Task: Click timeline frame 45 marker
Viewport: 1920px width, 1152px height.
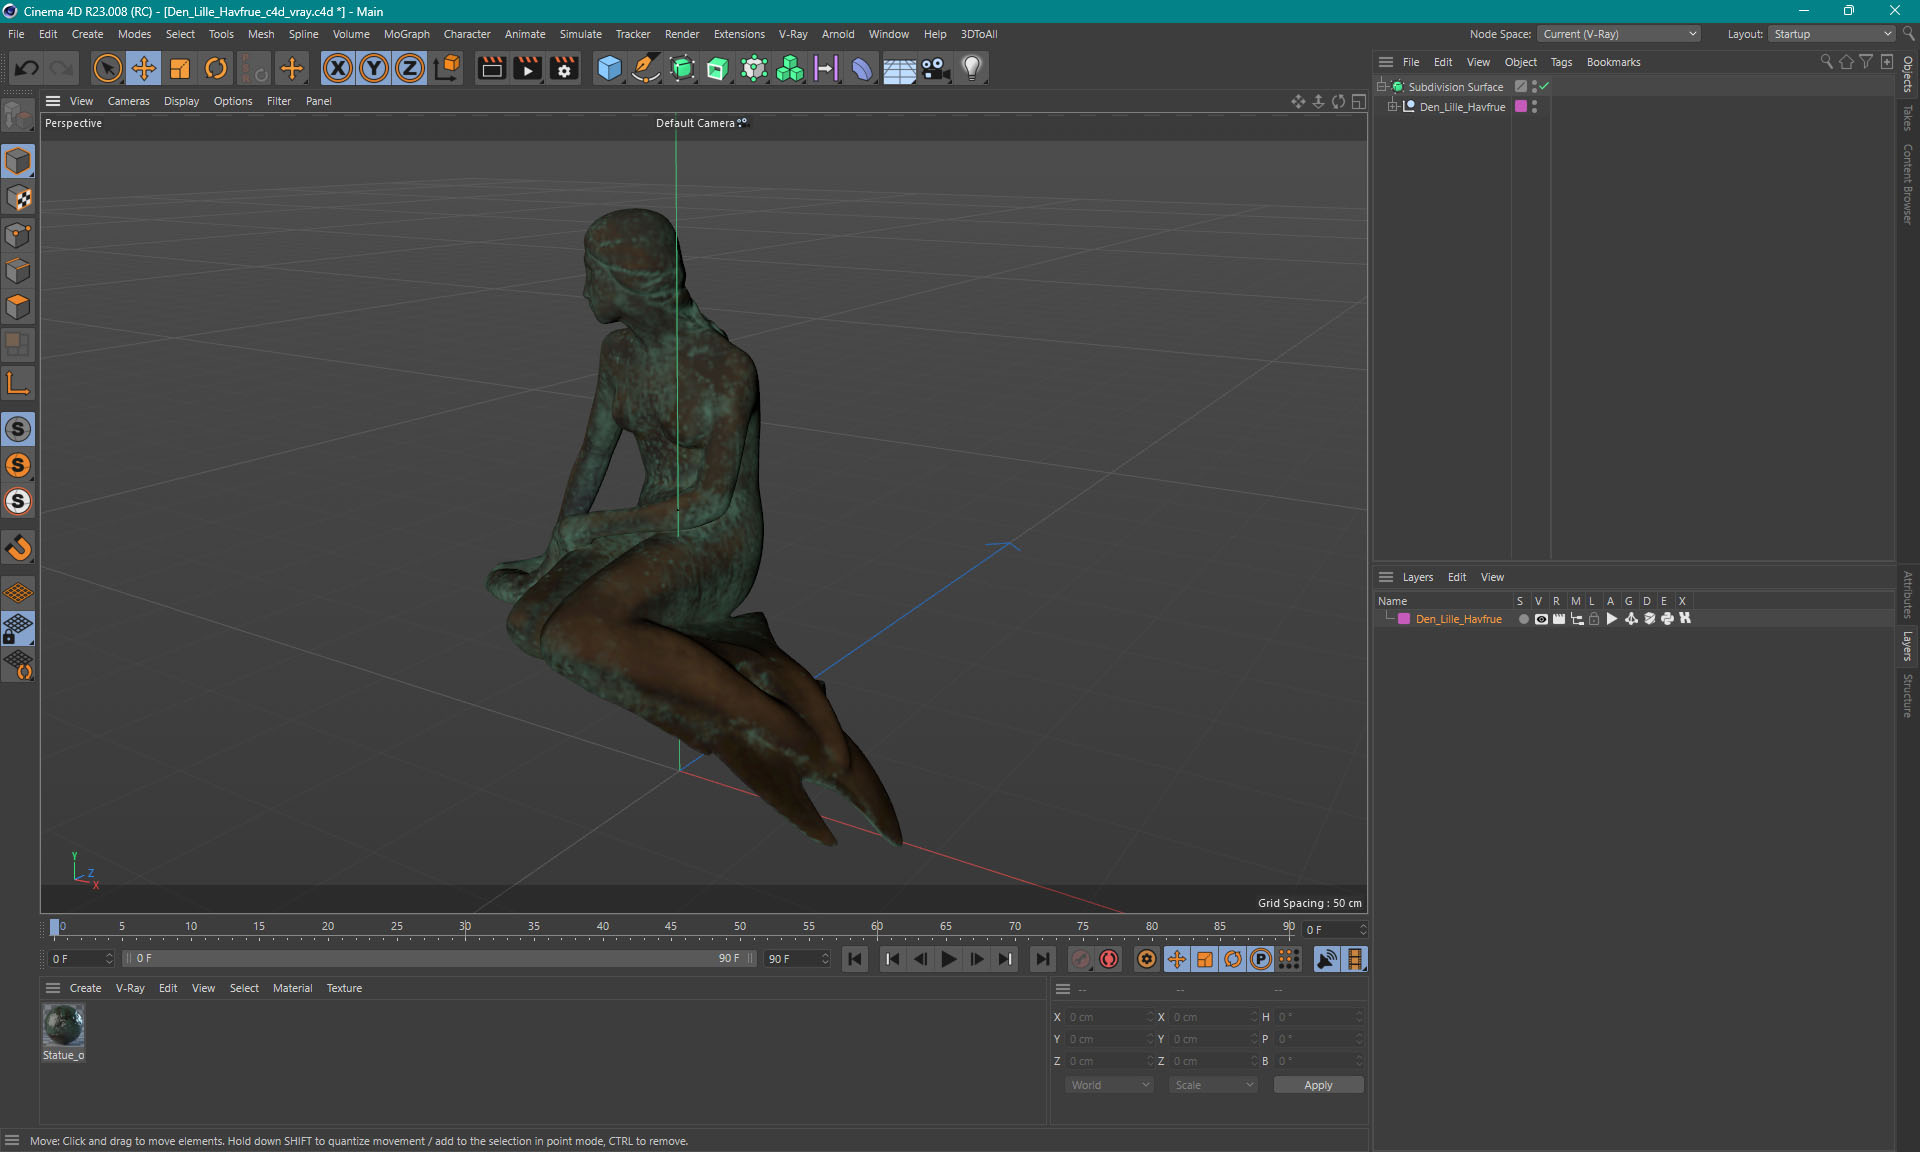Action: click(x=671, y=926)
